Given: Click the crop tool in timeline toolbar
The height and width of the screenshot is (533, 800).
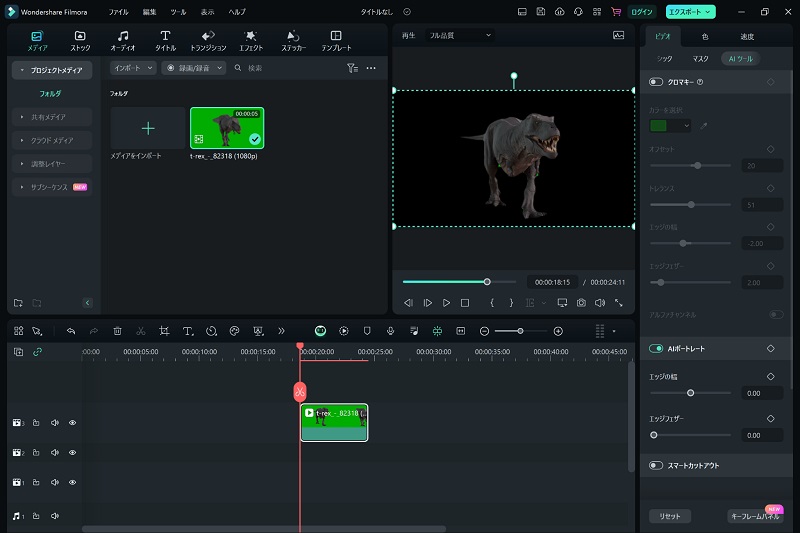Looking at the screenshot, I should click(163, 331).
